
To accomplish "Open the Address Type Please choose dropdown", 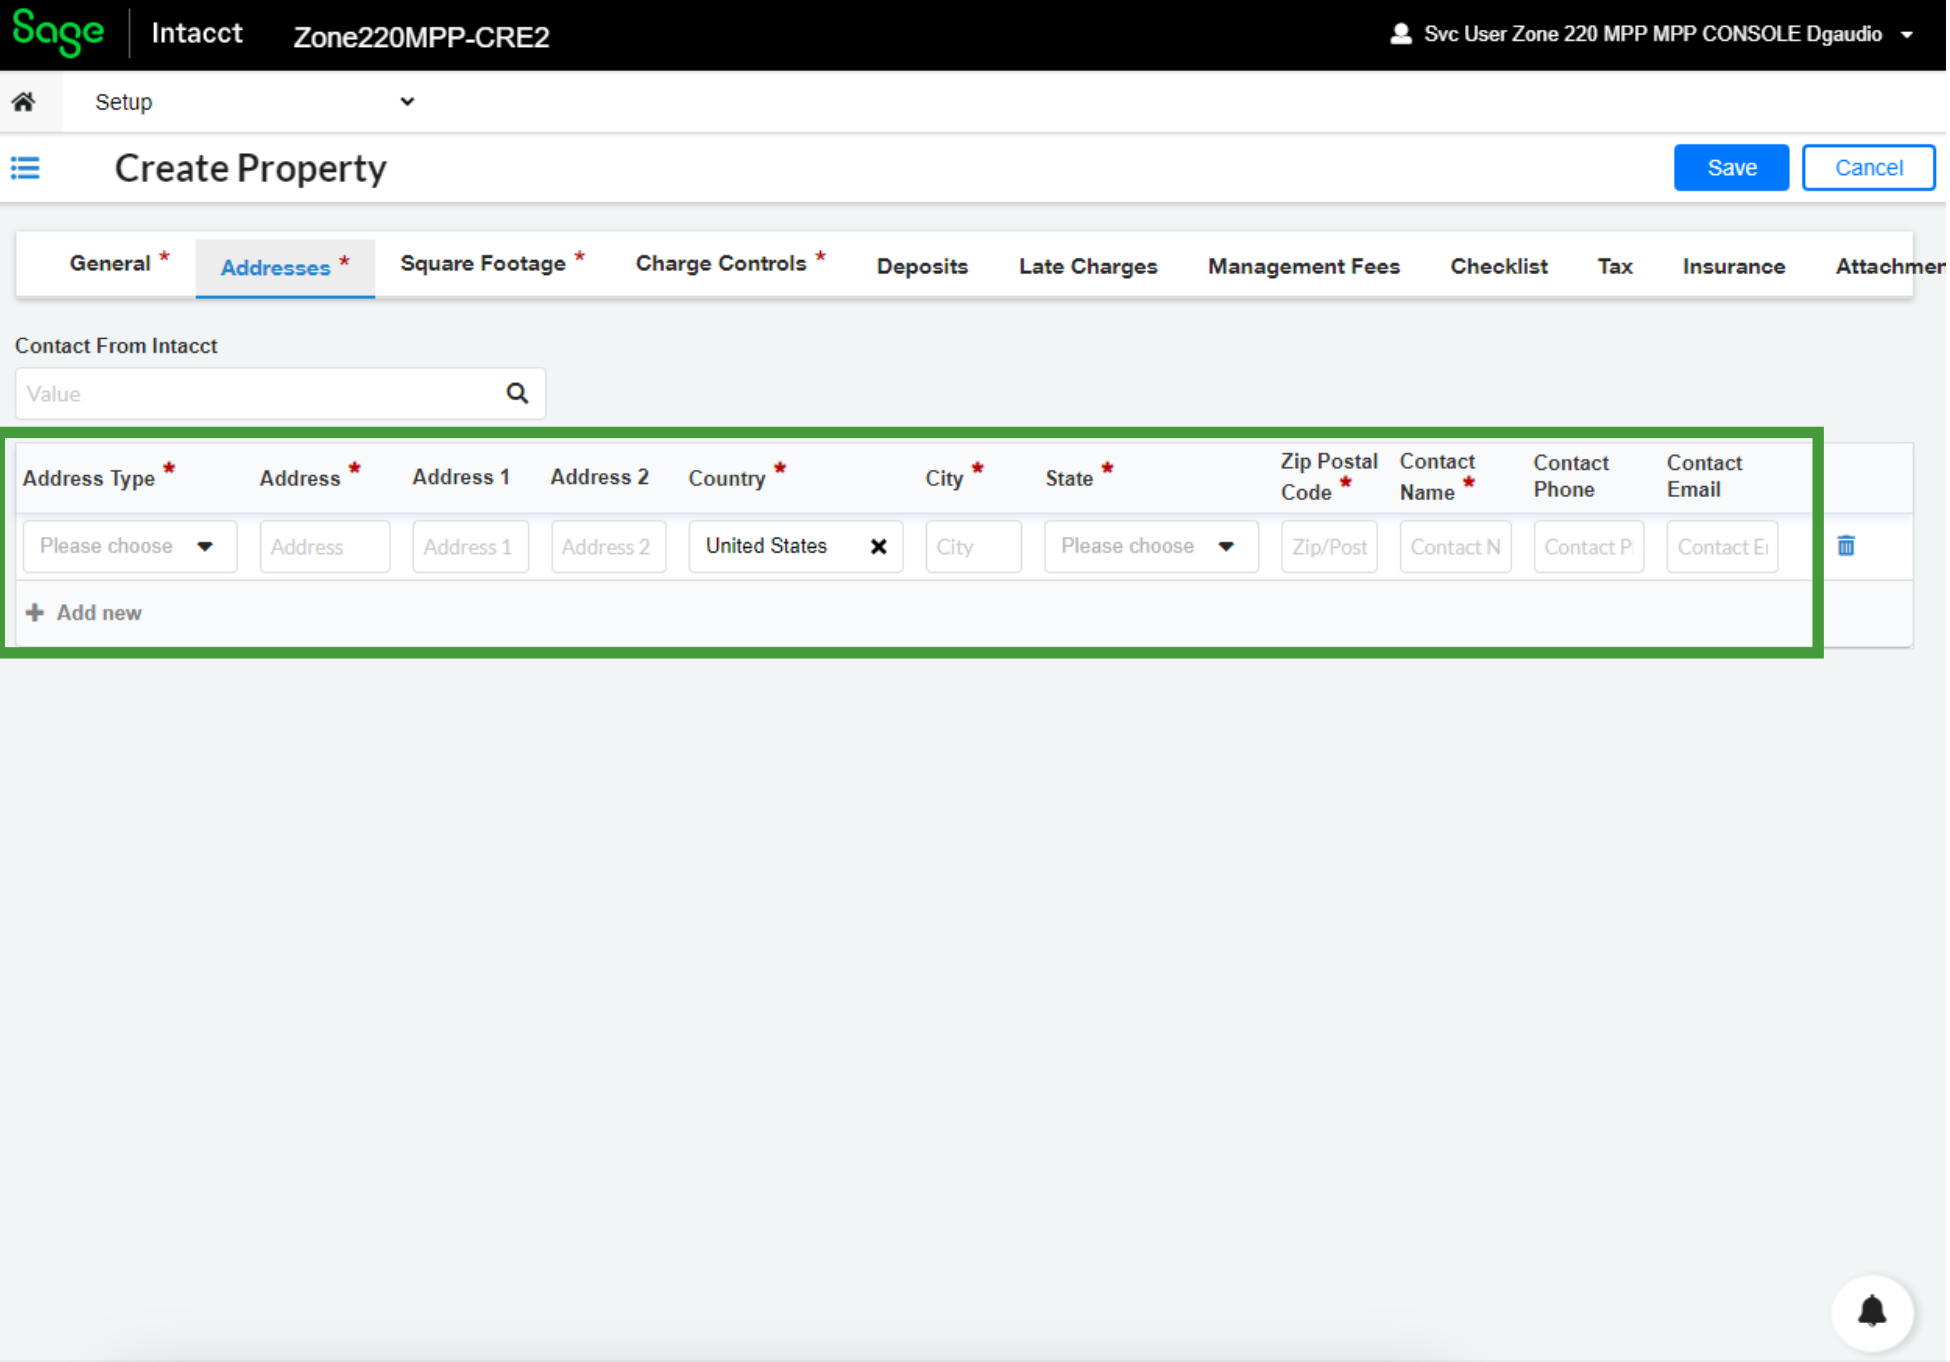I will pyautogui.click(x=130, y=547).
